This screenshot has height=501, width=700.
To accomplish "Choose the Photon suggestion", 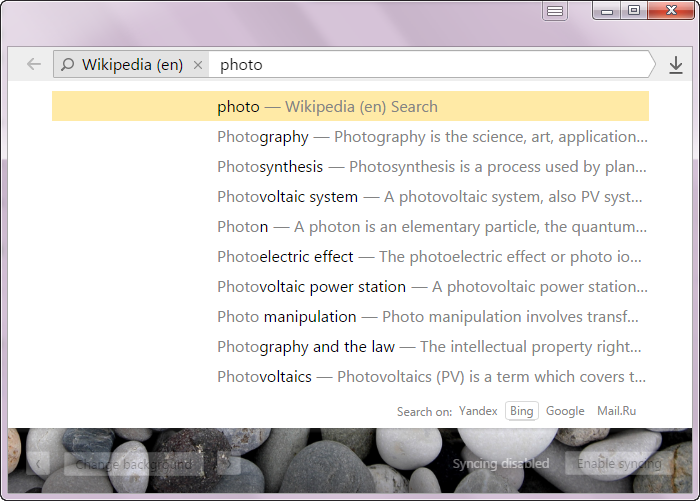I will pos(350,226).
